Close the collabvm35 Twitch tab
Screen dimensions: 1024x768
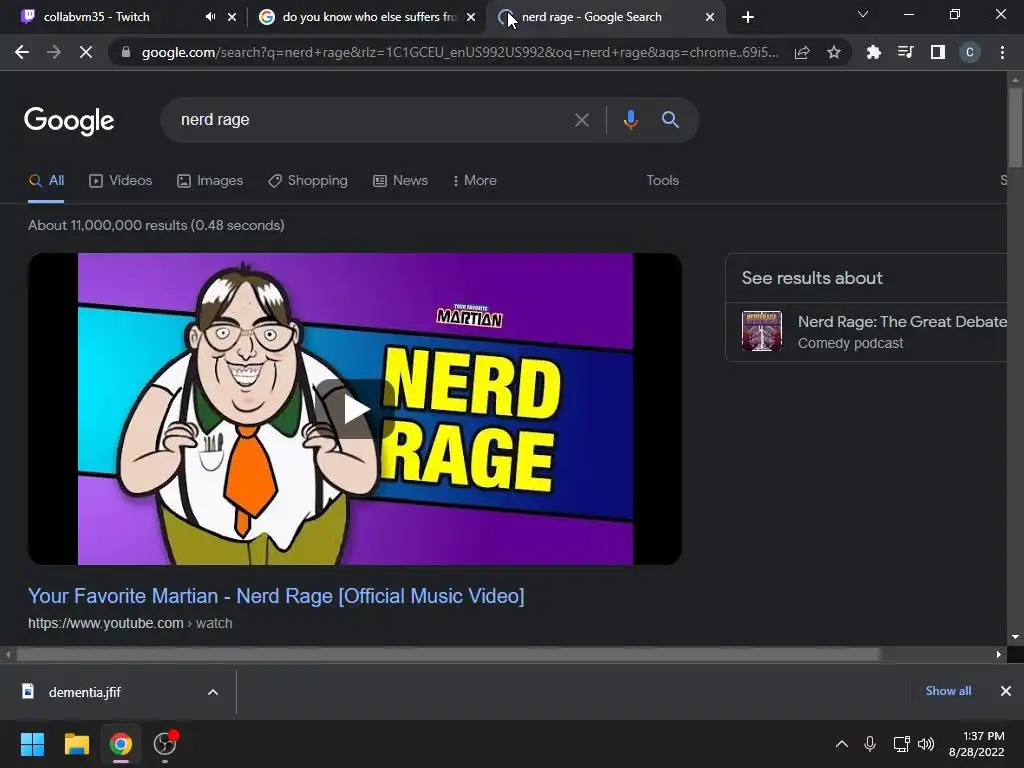(232, 17)
